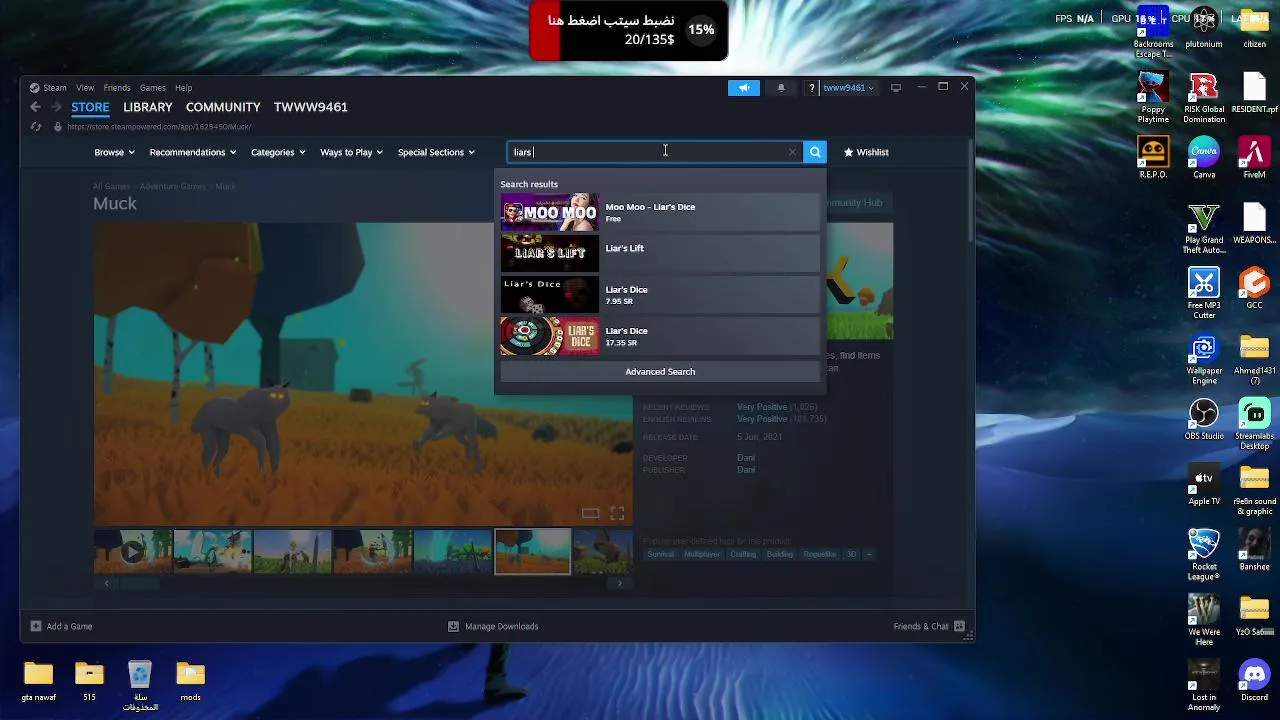The height and width of the screenshot is (720, 1280).
Task: Click the Add a Game plus icon
Action: tap(36, 626)
